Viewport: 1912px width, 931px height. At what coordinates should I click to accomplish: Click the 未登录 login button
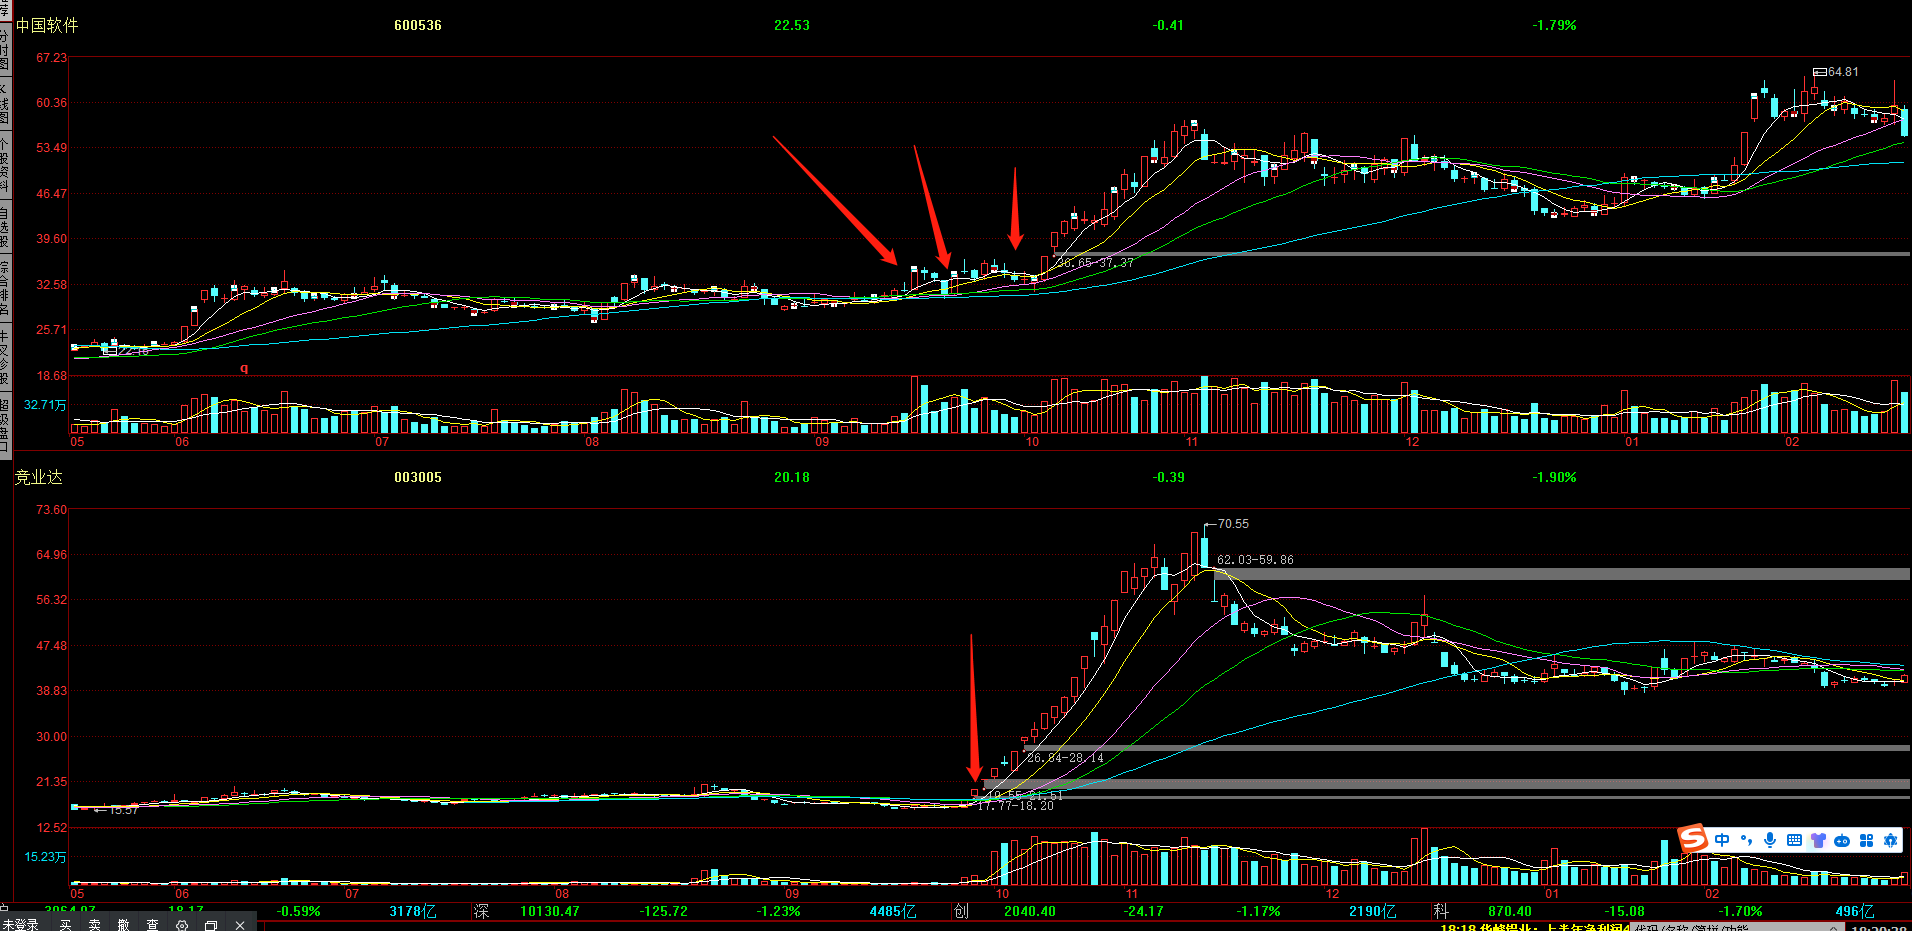click(20, 925)
